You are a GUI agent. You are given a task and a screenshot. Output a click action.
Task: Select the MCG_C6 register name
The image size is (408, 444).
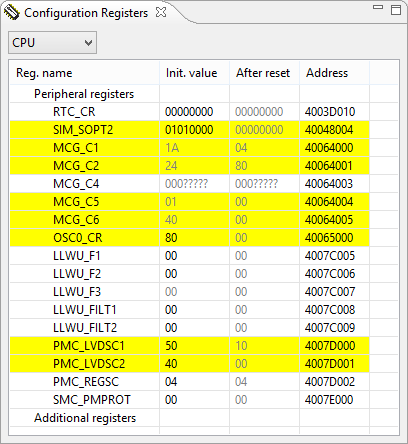76,220
